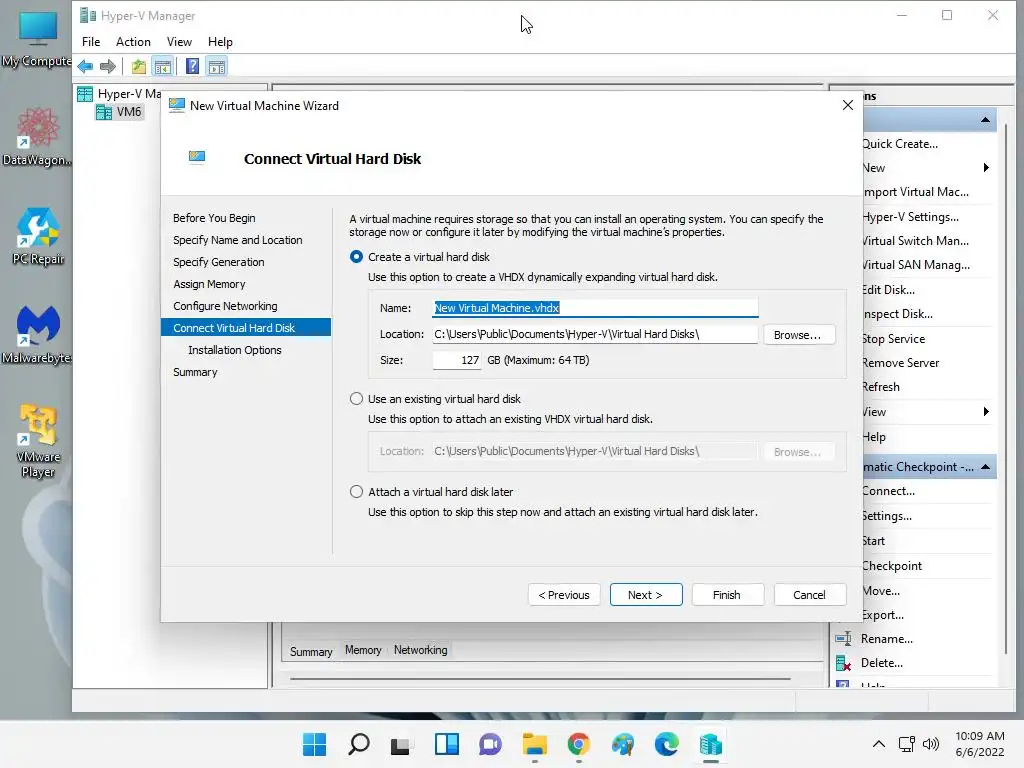
Task: Click the Up one level folder icon
Action: click(x=138, y=67)
